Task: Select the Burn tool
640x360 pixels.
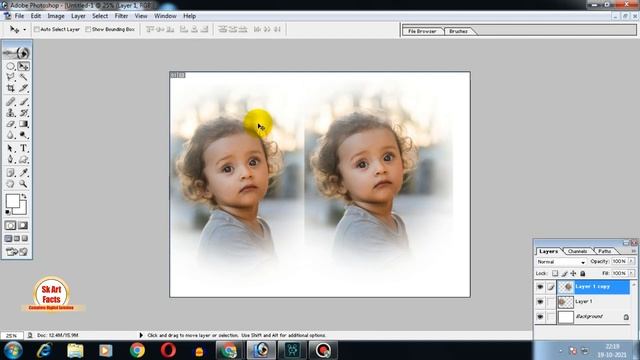Action: pyautogui.click(x=23, y=135)
